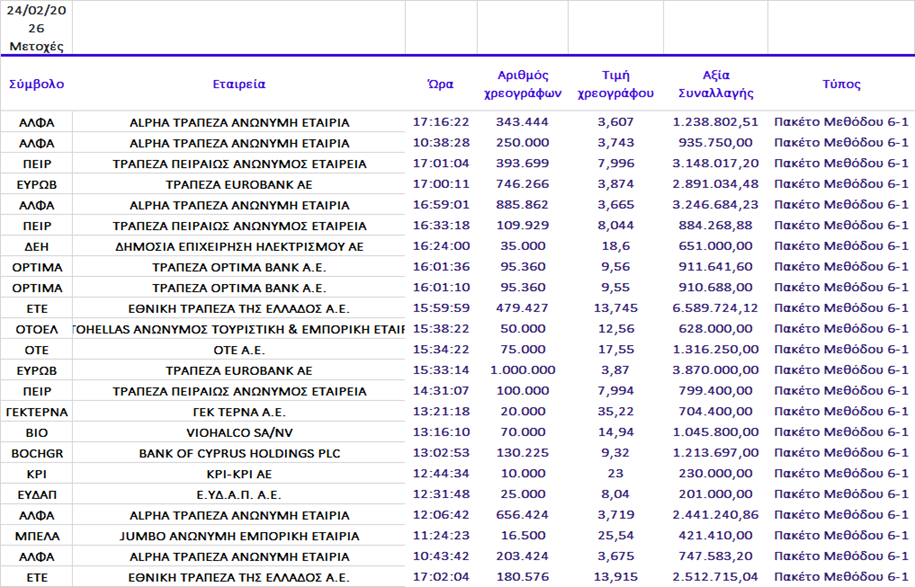Select the ΟΤΕ Α.Ε. company cell
Viewport: 915px width, 587px height.
point(239,350)
